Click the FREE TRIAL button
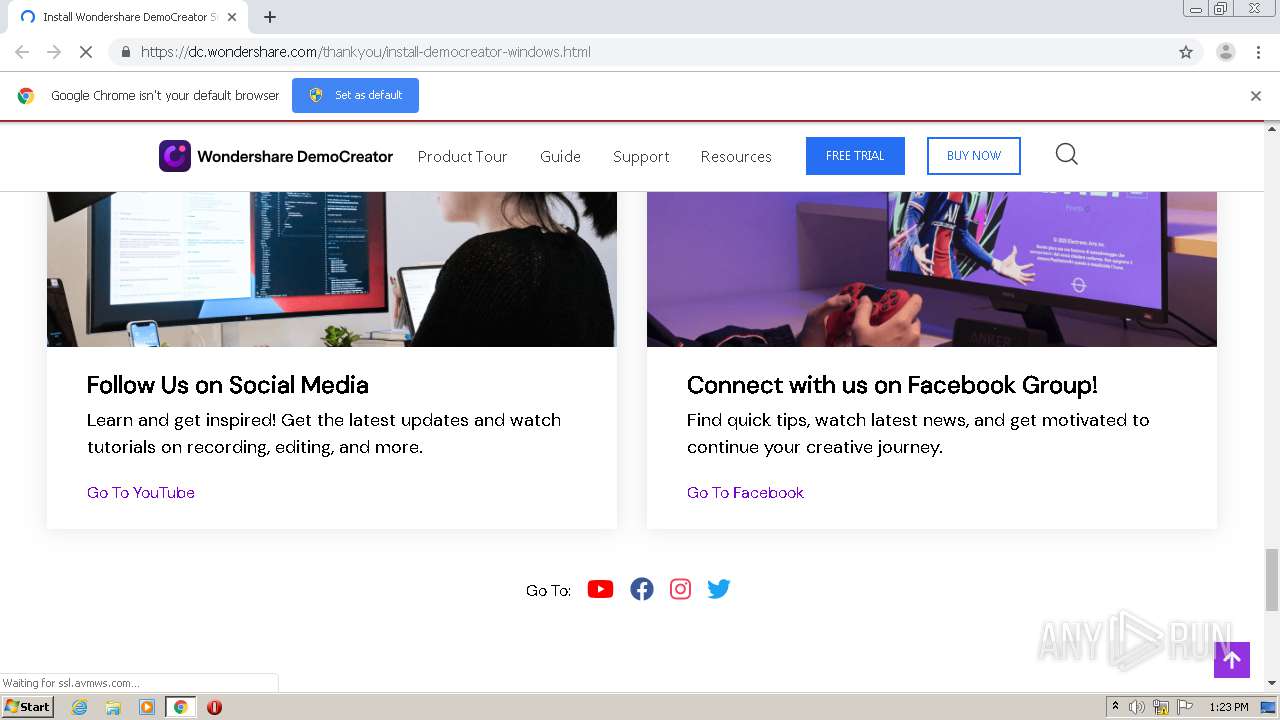Screen dimensions: 1280x720 tap(855, 156)
